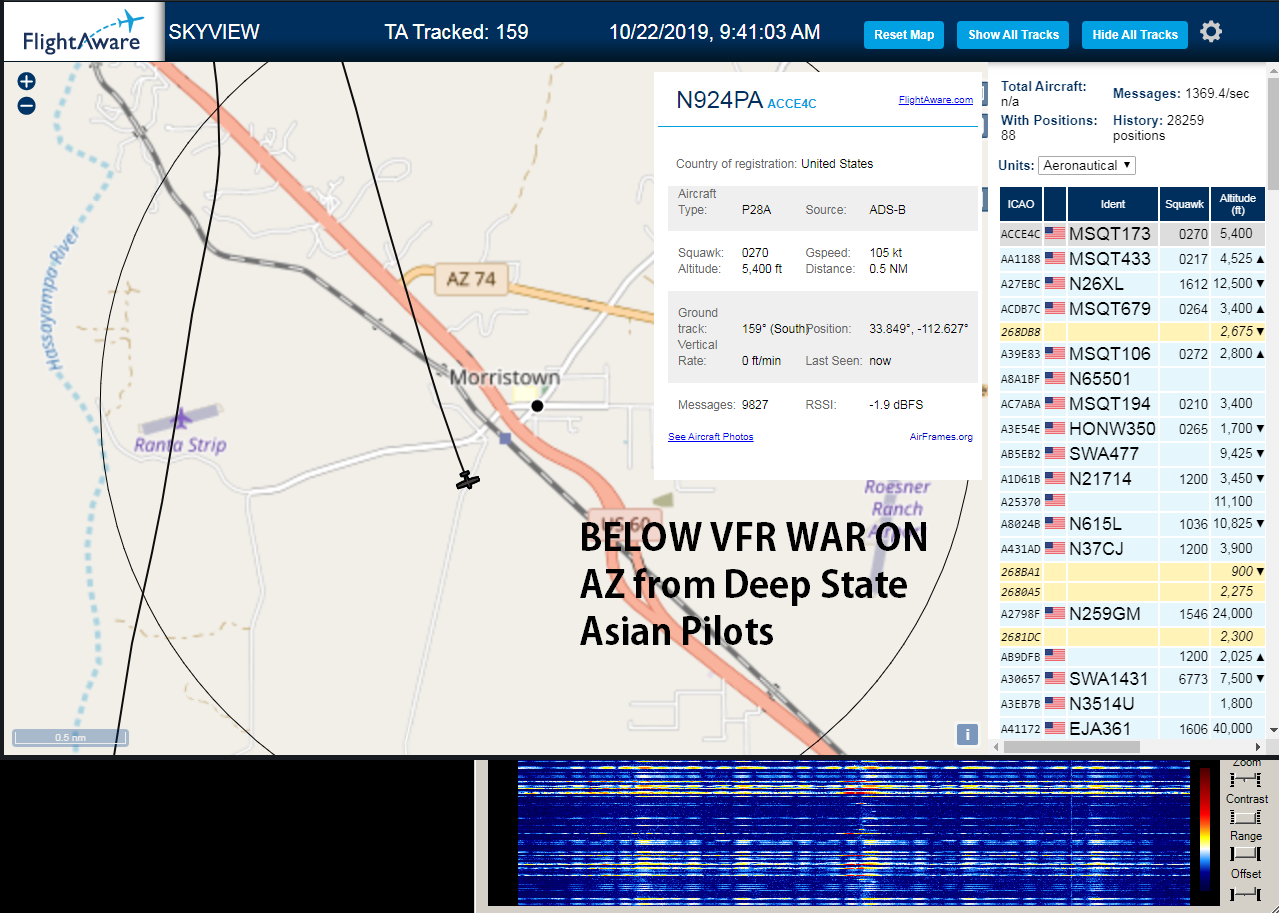
Task: Click the yellow 2681DC row
Action: (1133, 636)
